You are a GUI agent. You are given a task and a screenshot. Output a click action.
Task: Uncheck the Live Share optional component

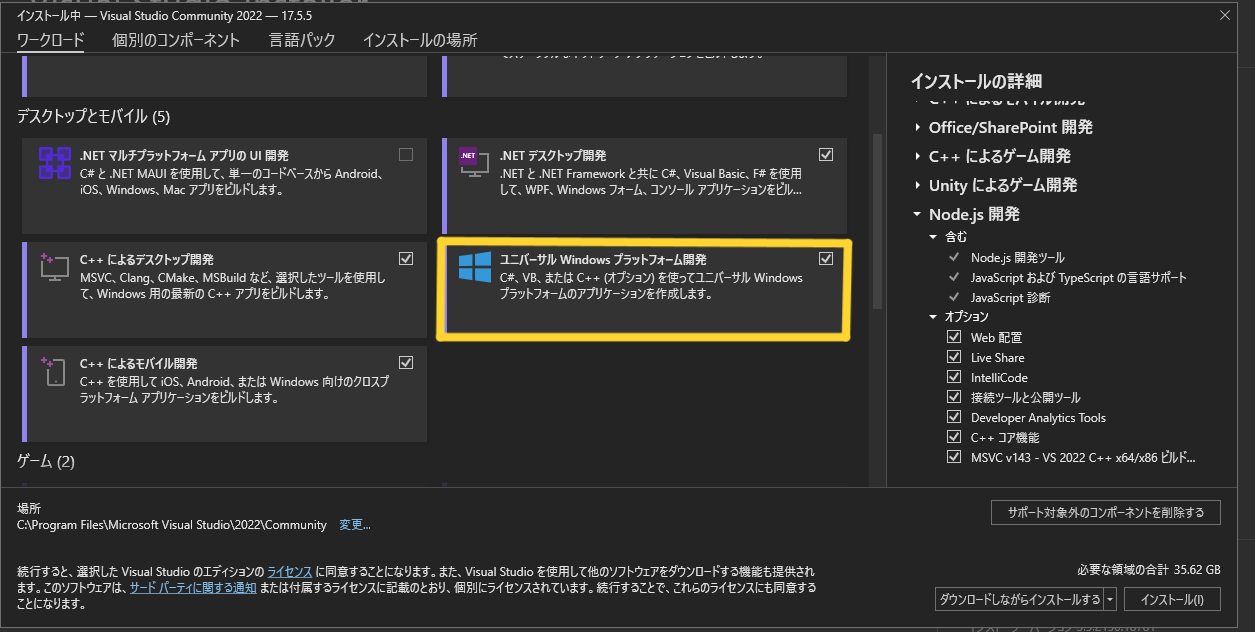tap(953, 357)
